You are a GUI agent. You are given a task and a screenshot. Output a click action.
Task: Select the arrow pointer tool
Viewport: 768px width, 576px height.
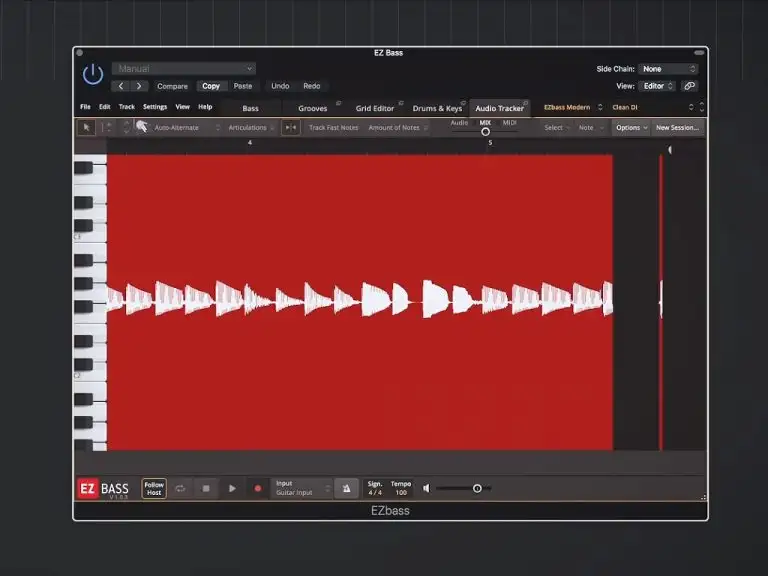86,127
